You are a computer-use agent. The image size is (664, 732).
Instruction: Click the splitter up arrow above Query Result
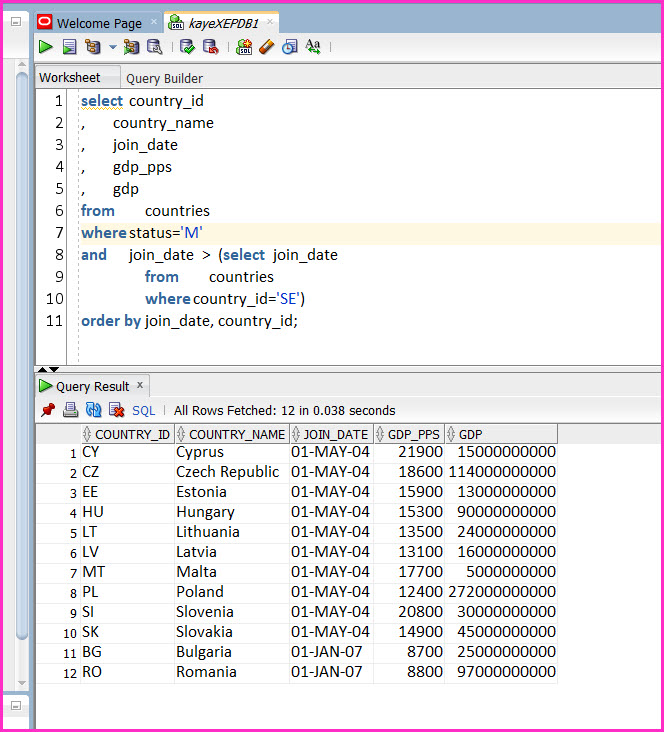(42, 369)
